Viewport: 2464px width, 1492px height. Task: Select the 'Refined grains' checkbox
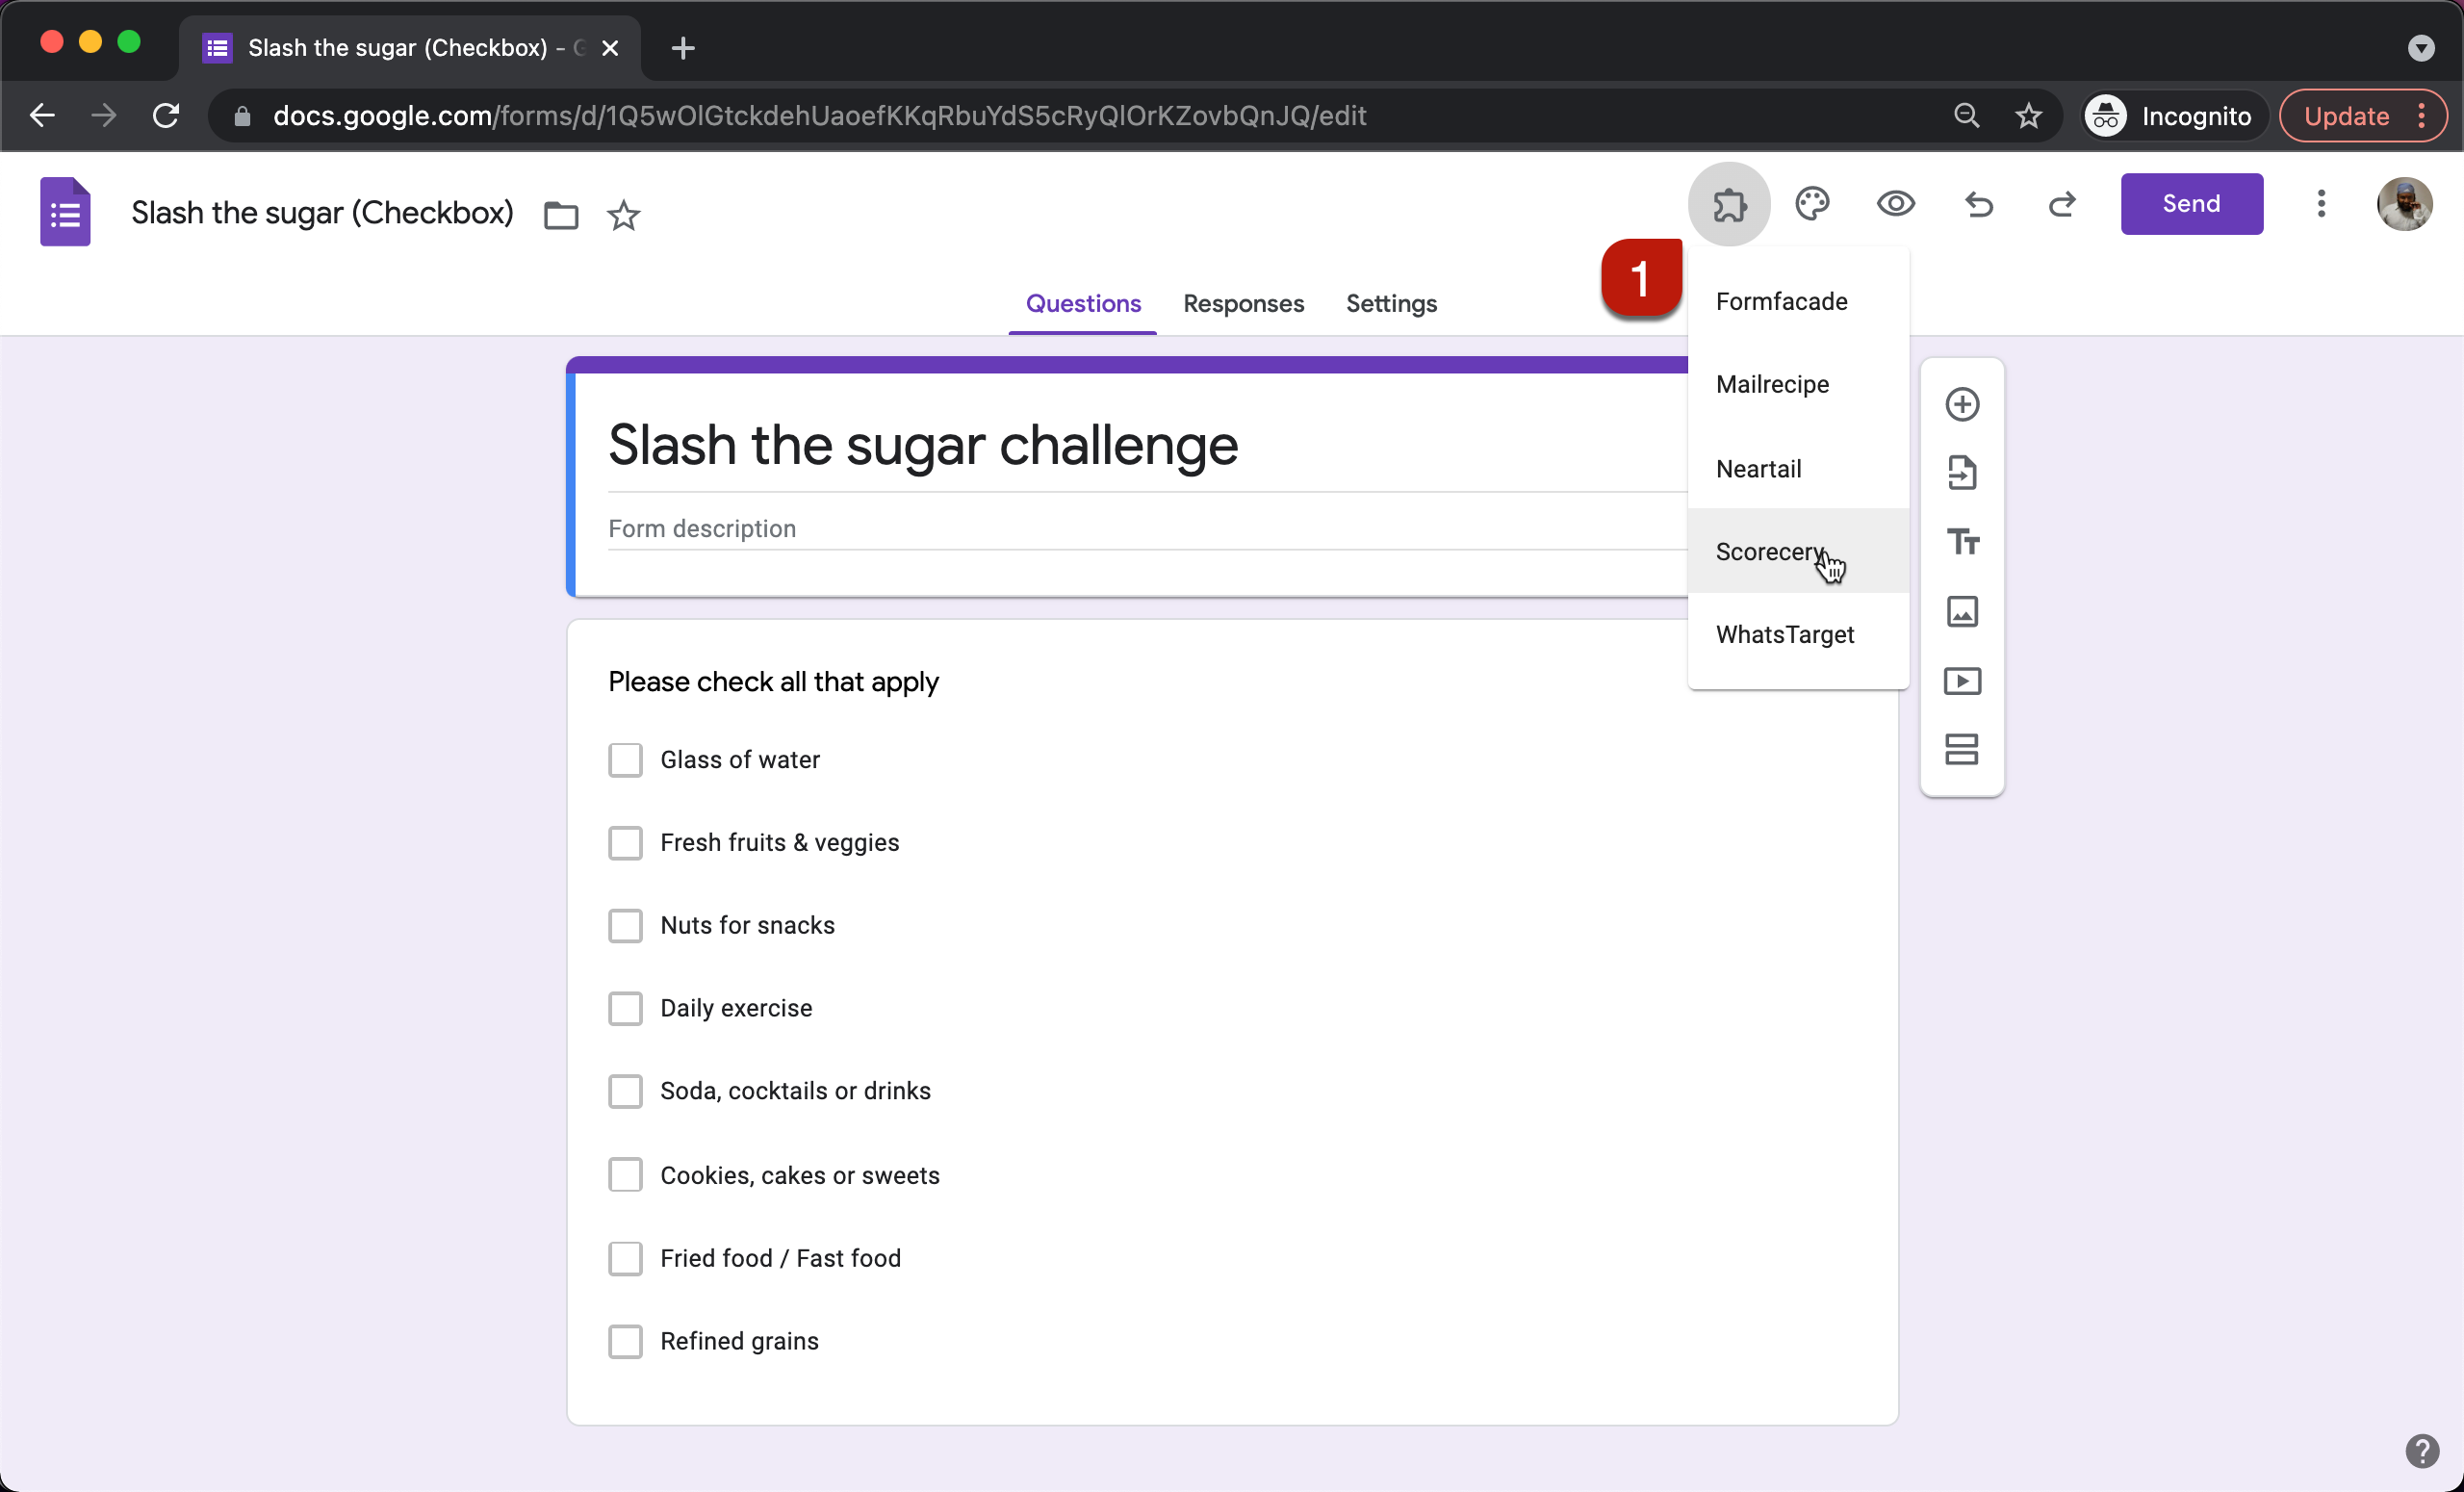[625, 1341]
